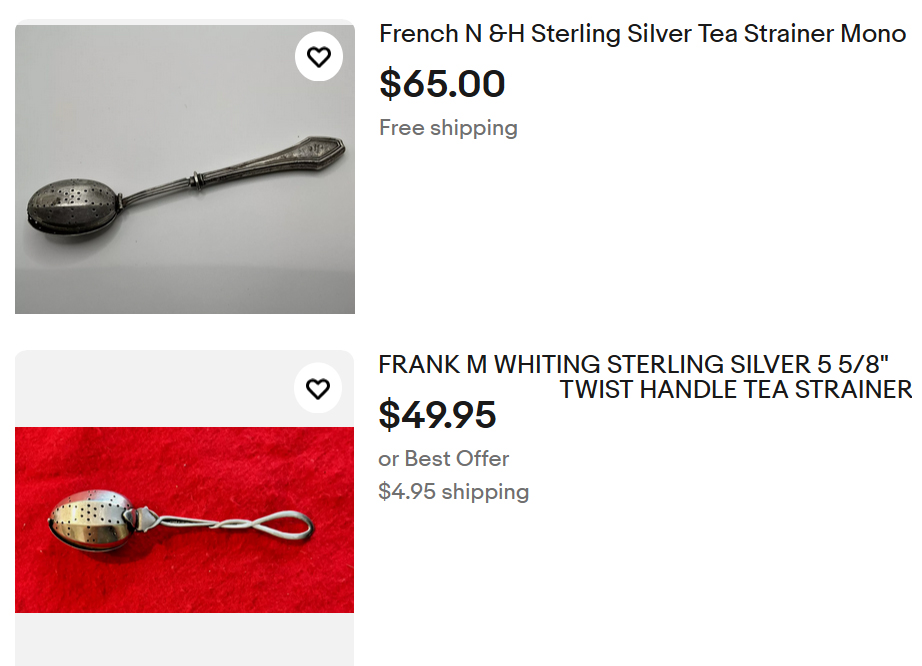The image size is (922, 666).
Task: Click the 'Free shipping' text
Action: pyautogui.click(x=448, y=127)
